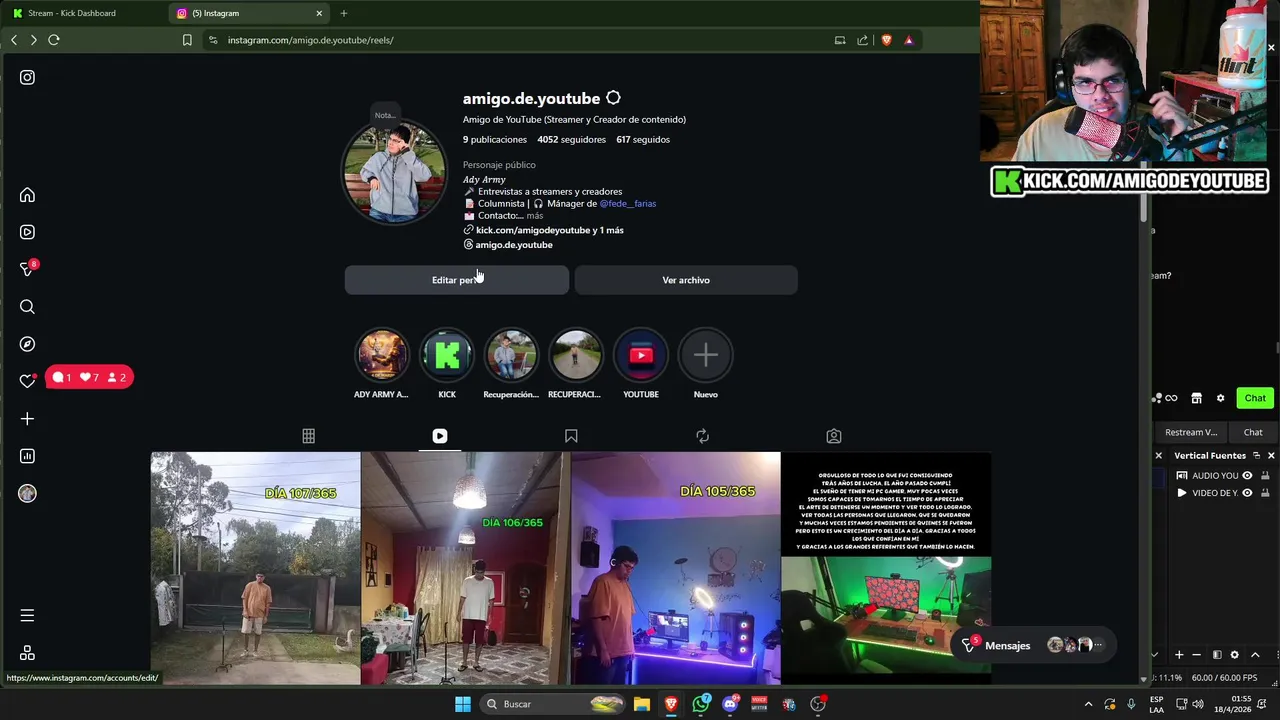Open kick.com/amigodeyoutube y 1 más link
Image resolution: width=1280 pixels, height=720 pixels.
(543, 230)
